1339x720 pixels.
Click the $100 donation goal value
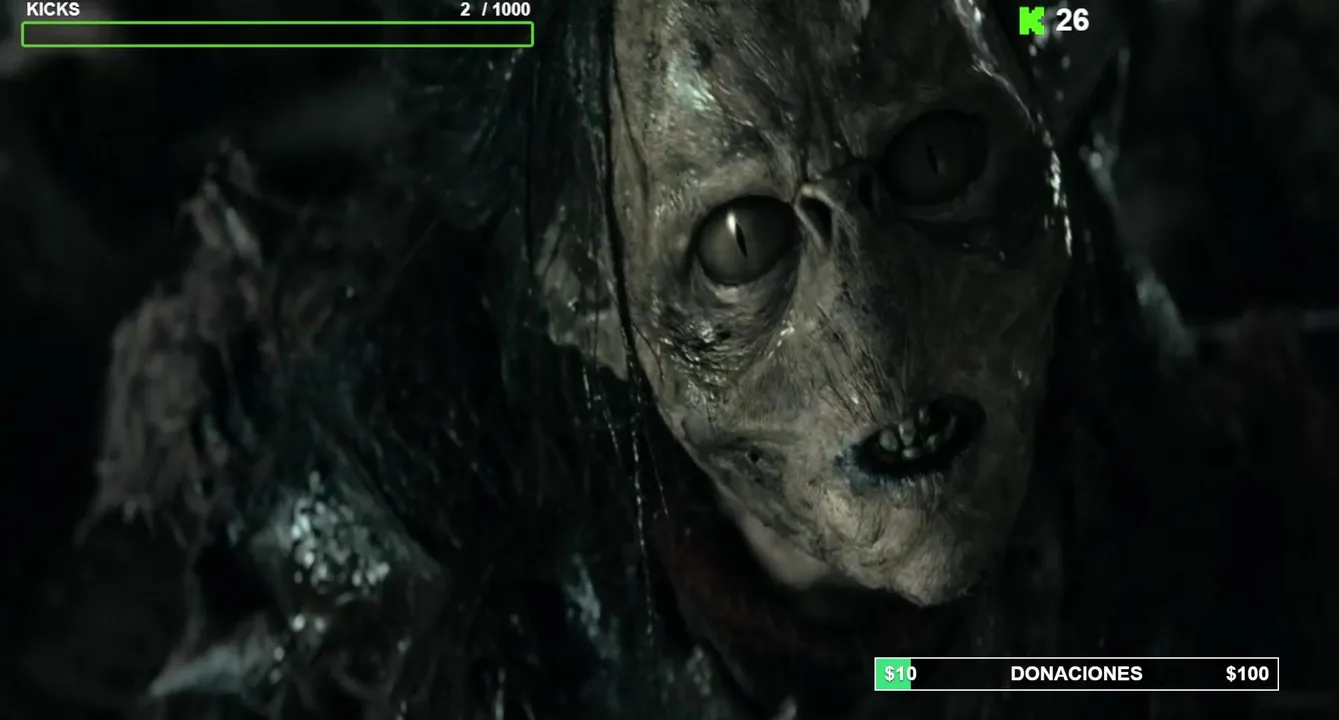point(1247,674)
